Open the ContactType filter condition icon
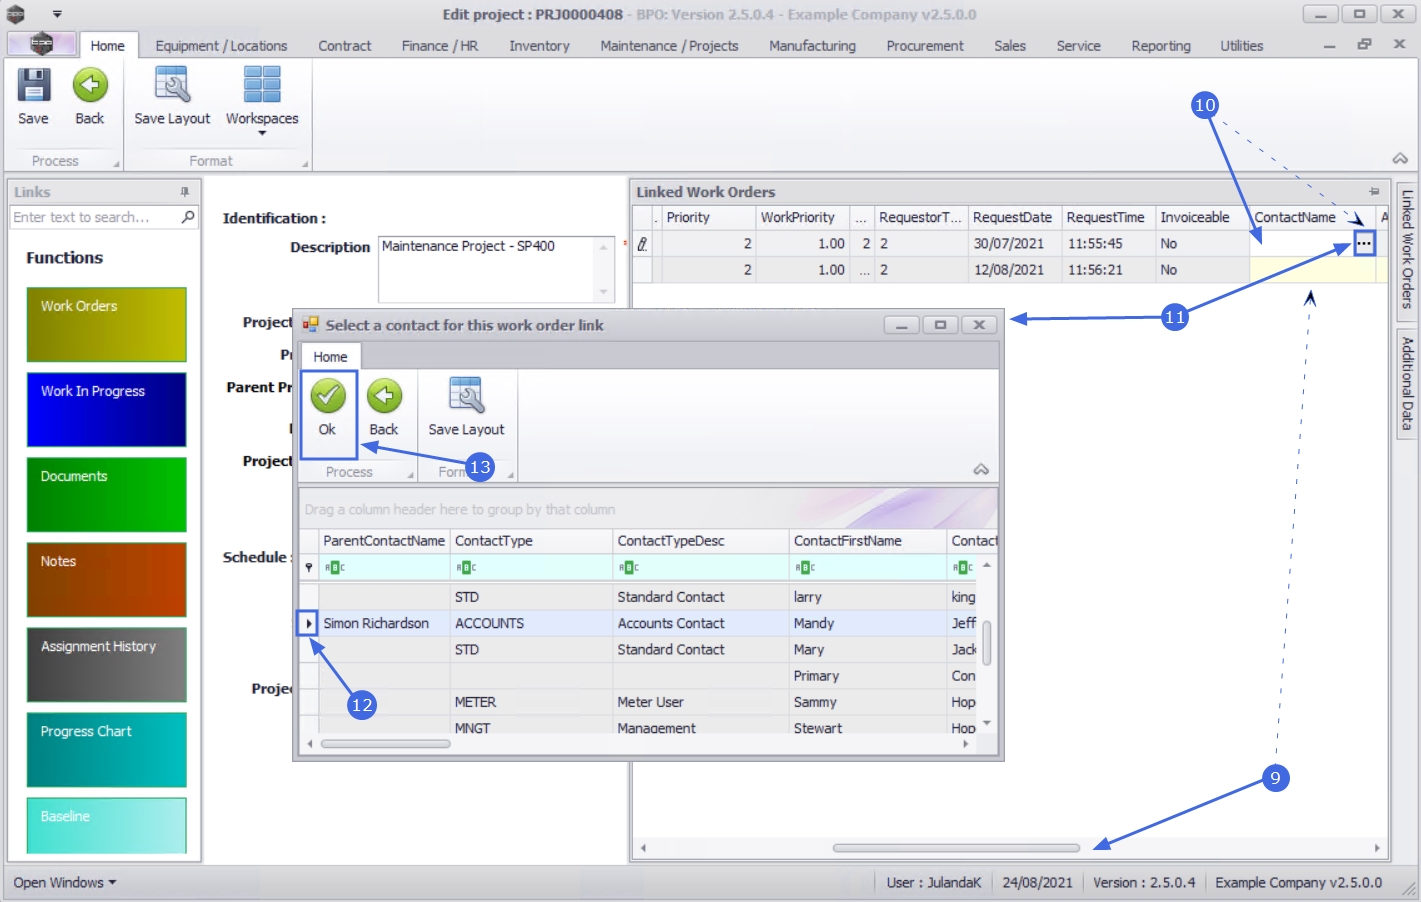This screenshot has width=1421, height=902. click(x=465, y=568)
